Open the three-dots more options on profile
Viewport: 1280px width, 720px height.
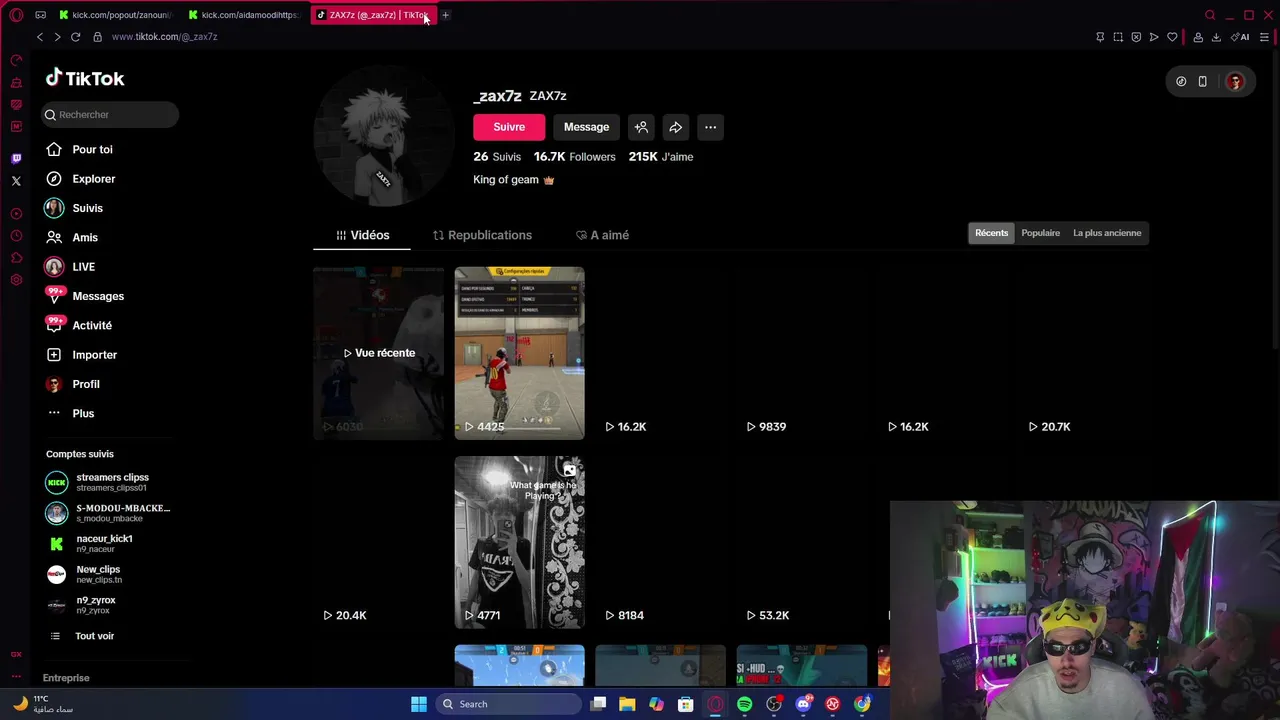710,127
